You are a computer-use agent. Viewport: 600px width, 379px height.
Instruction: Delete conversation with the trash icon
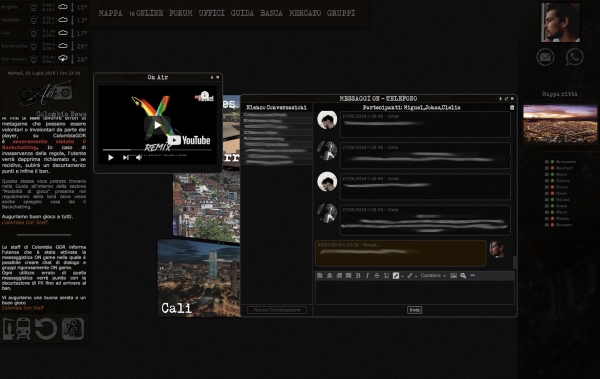pos(512,108)
